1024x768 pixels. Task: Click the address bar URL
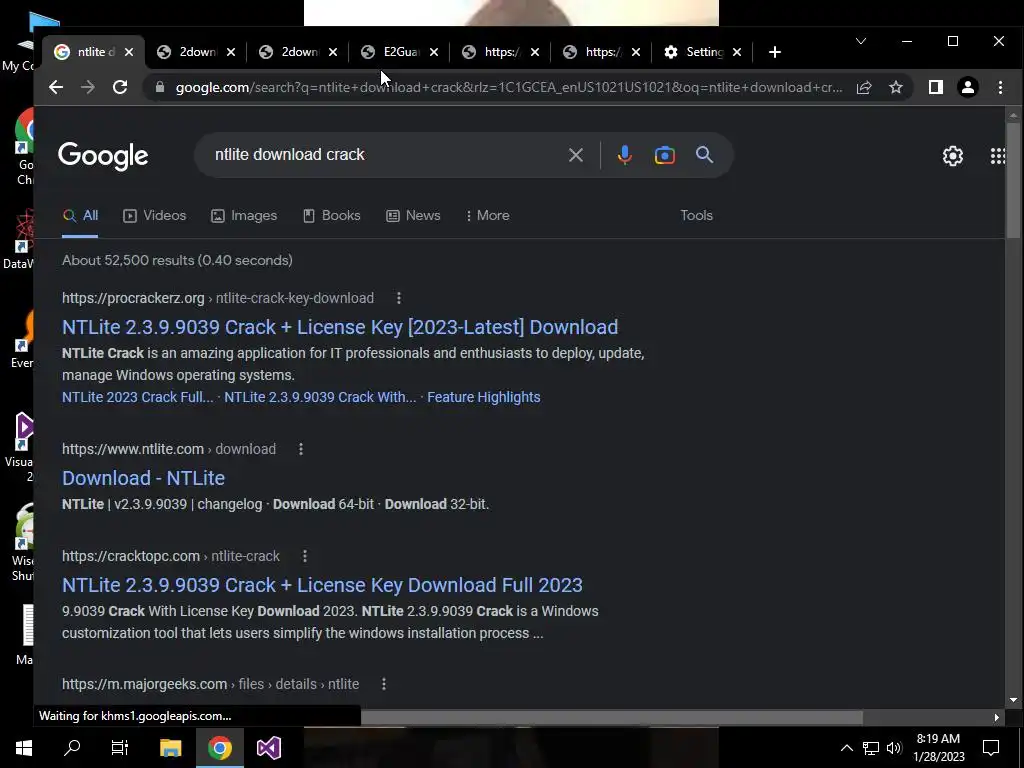[509, 88]
